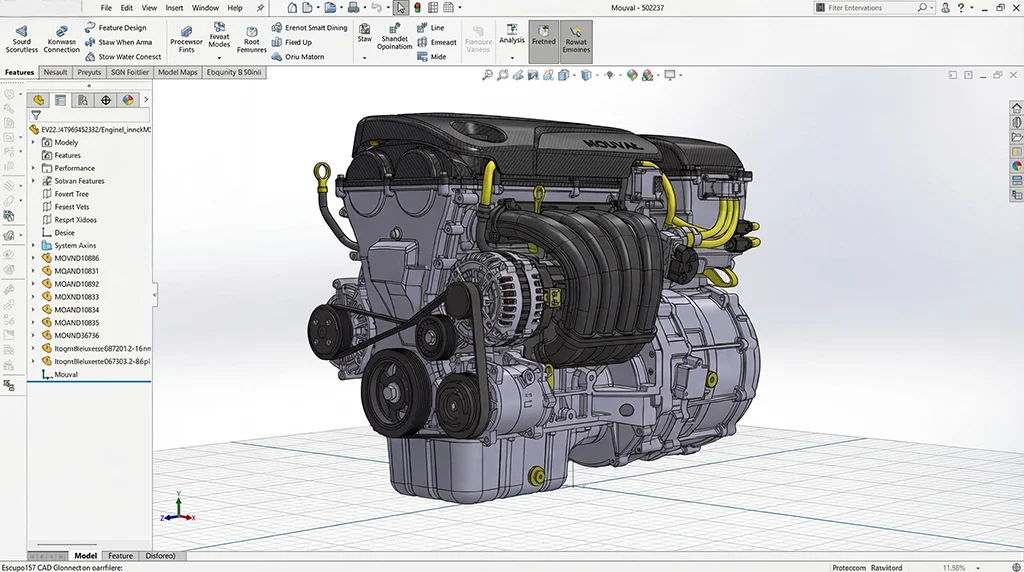This screenshot has width=1024, height=572.
Task: Click the Shandet Opoinatiom icon
Action: click(395, 30)
